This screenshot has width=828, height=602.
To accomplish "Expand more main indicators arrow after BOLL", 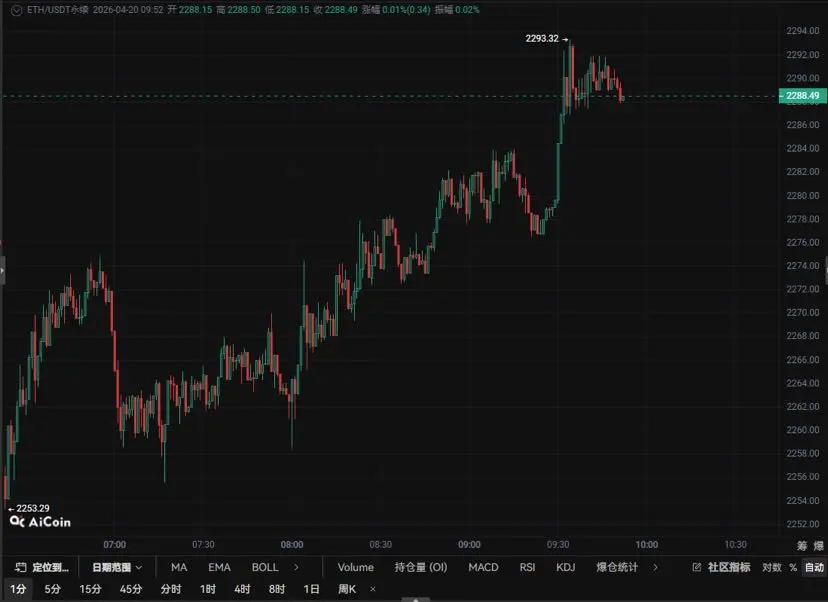I will click(296, 567).
